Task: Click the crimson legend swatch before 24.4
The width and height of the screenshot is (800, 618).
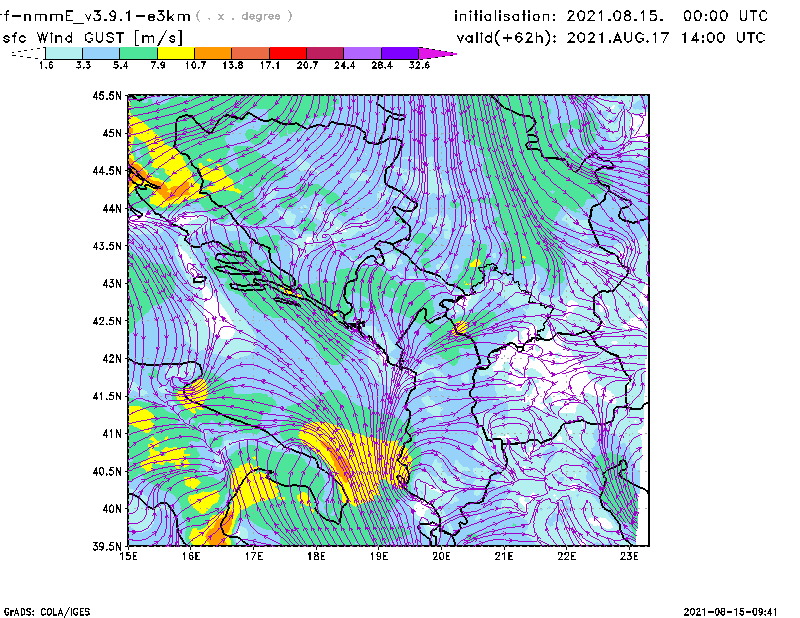Action: [x=326, y=53]
